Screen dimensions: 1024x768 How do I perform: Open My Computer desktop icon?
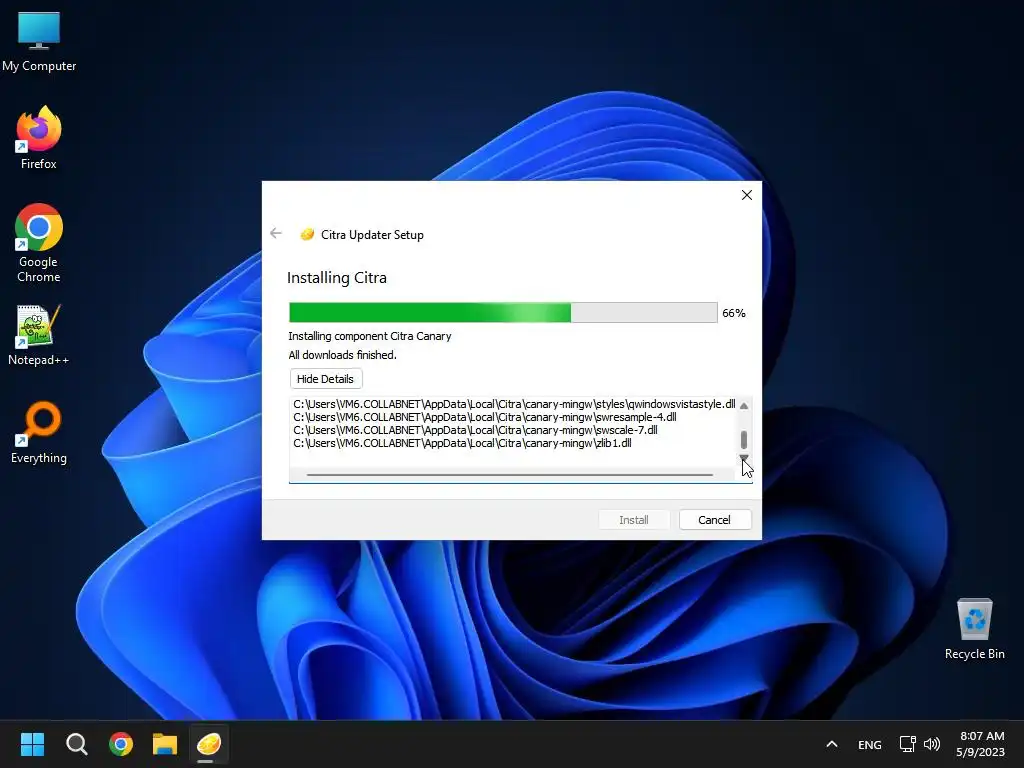coord(39,42)
